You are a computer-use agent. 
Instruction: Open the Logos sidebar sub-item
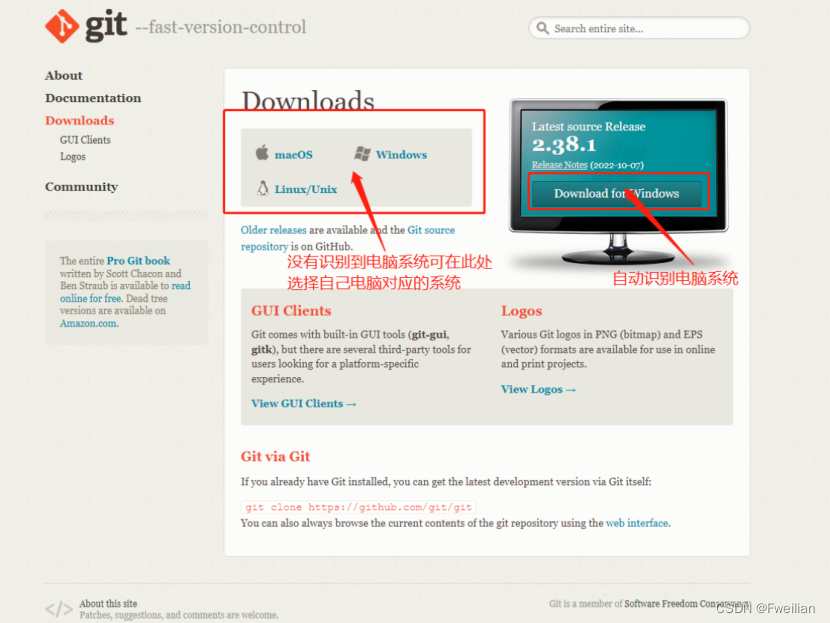[73, 157]
